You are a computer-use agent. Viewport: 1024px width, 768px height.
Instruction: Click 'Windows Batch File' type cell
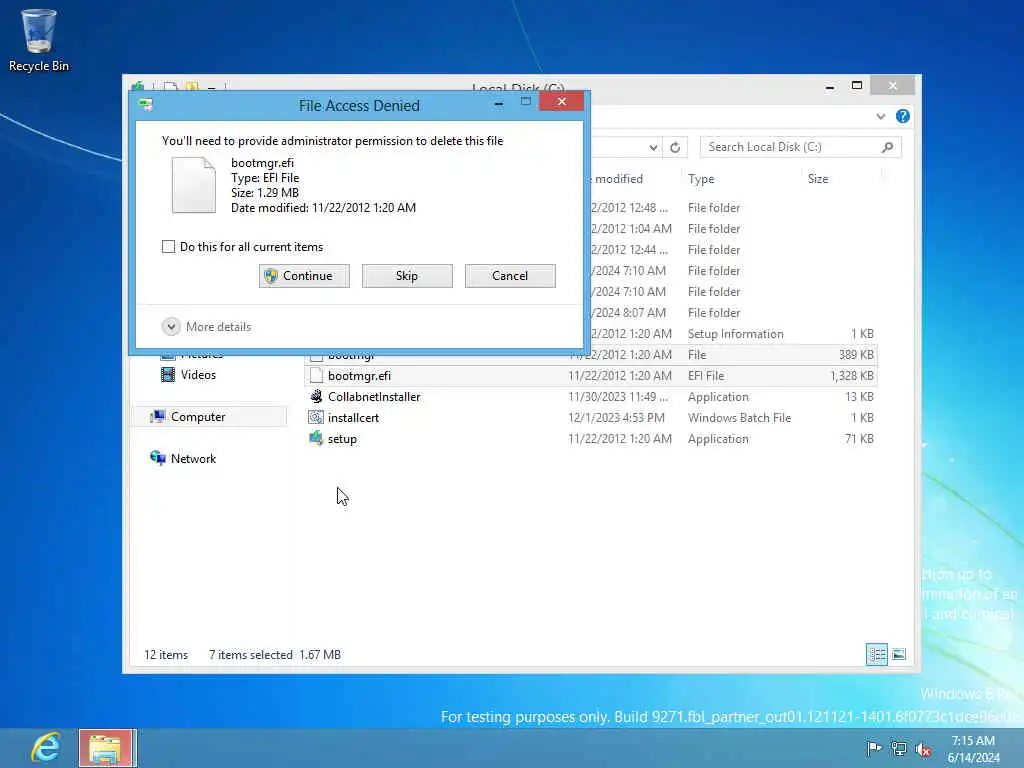point(739,417)
